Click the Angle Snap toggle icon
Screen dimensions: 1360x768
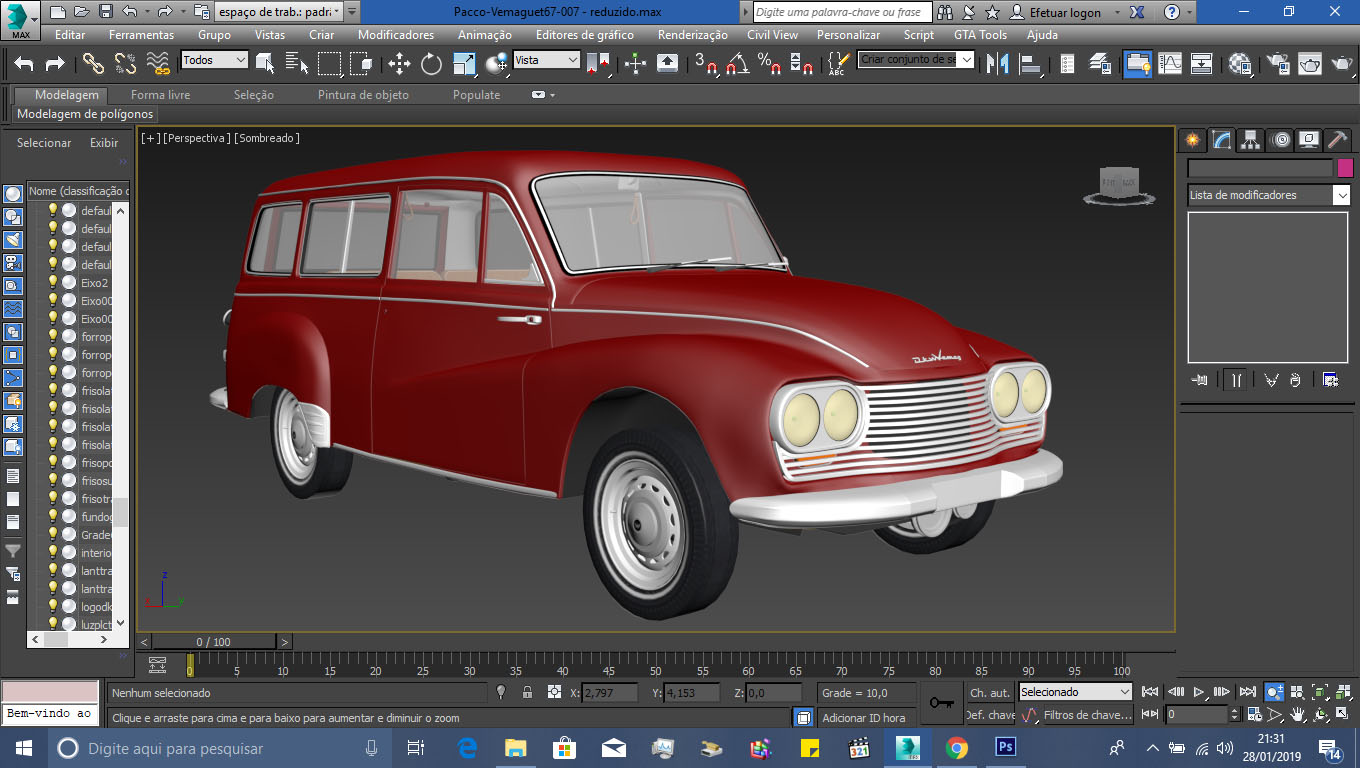(738, 64)
